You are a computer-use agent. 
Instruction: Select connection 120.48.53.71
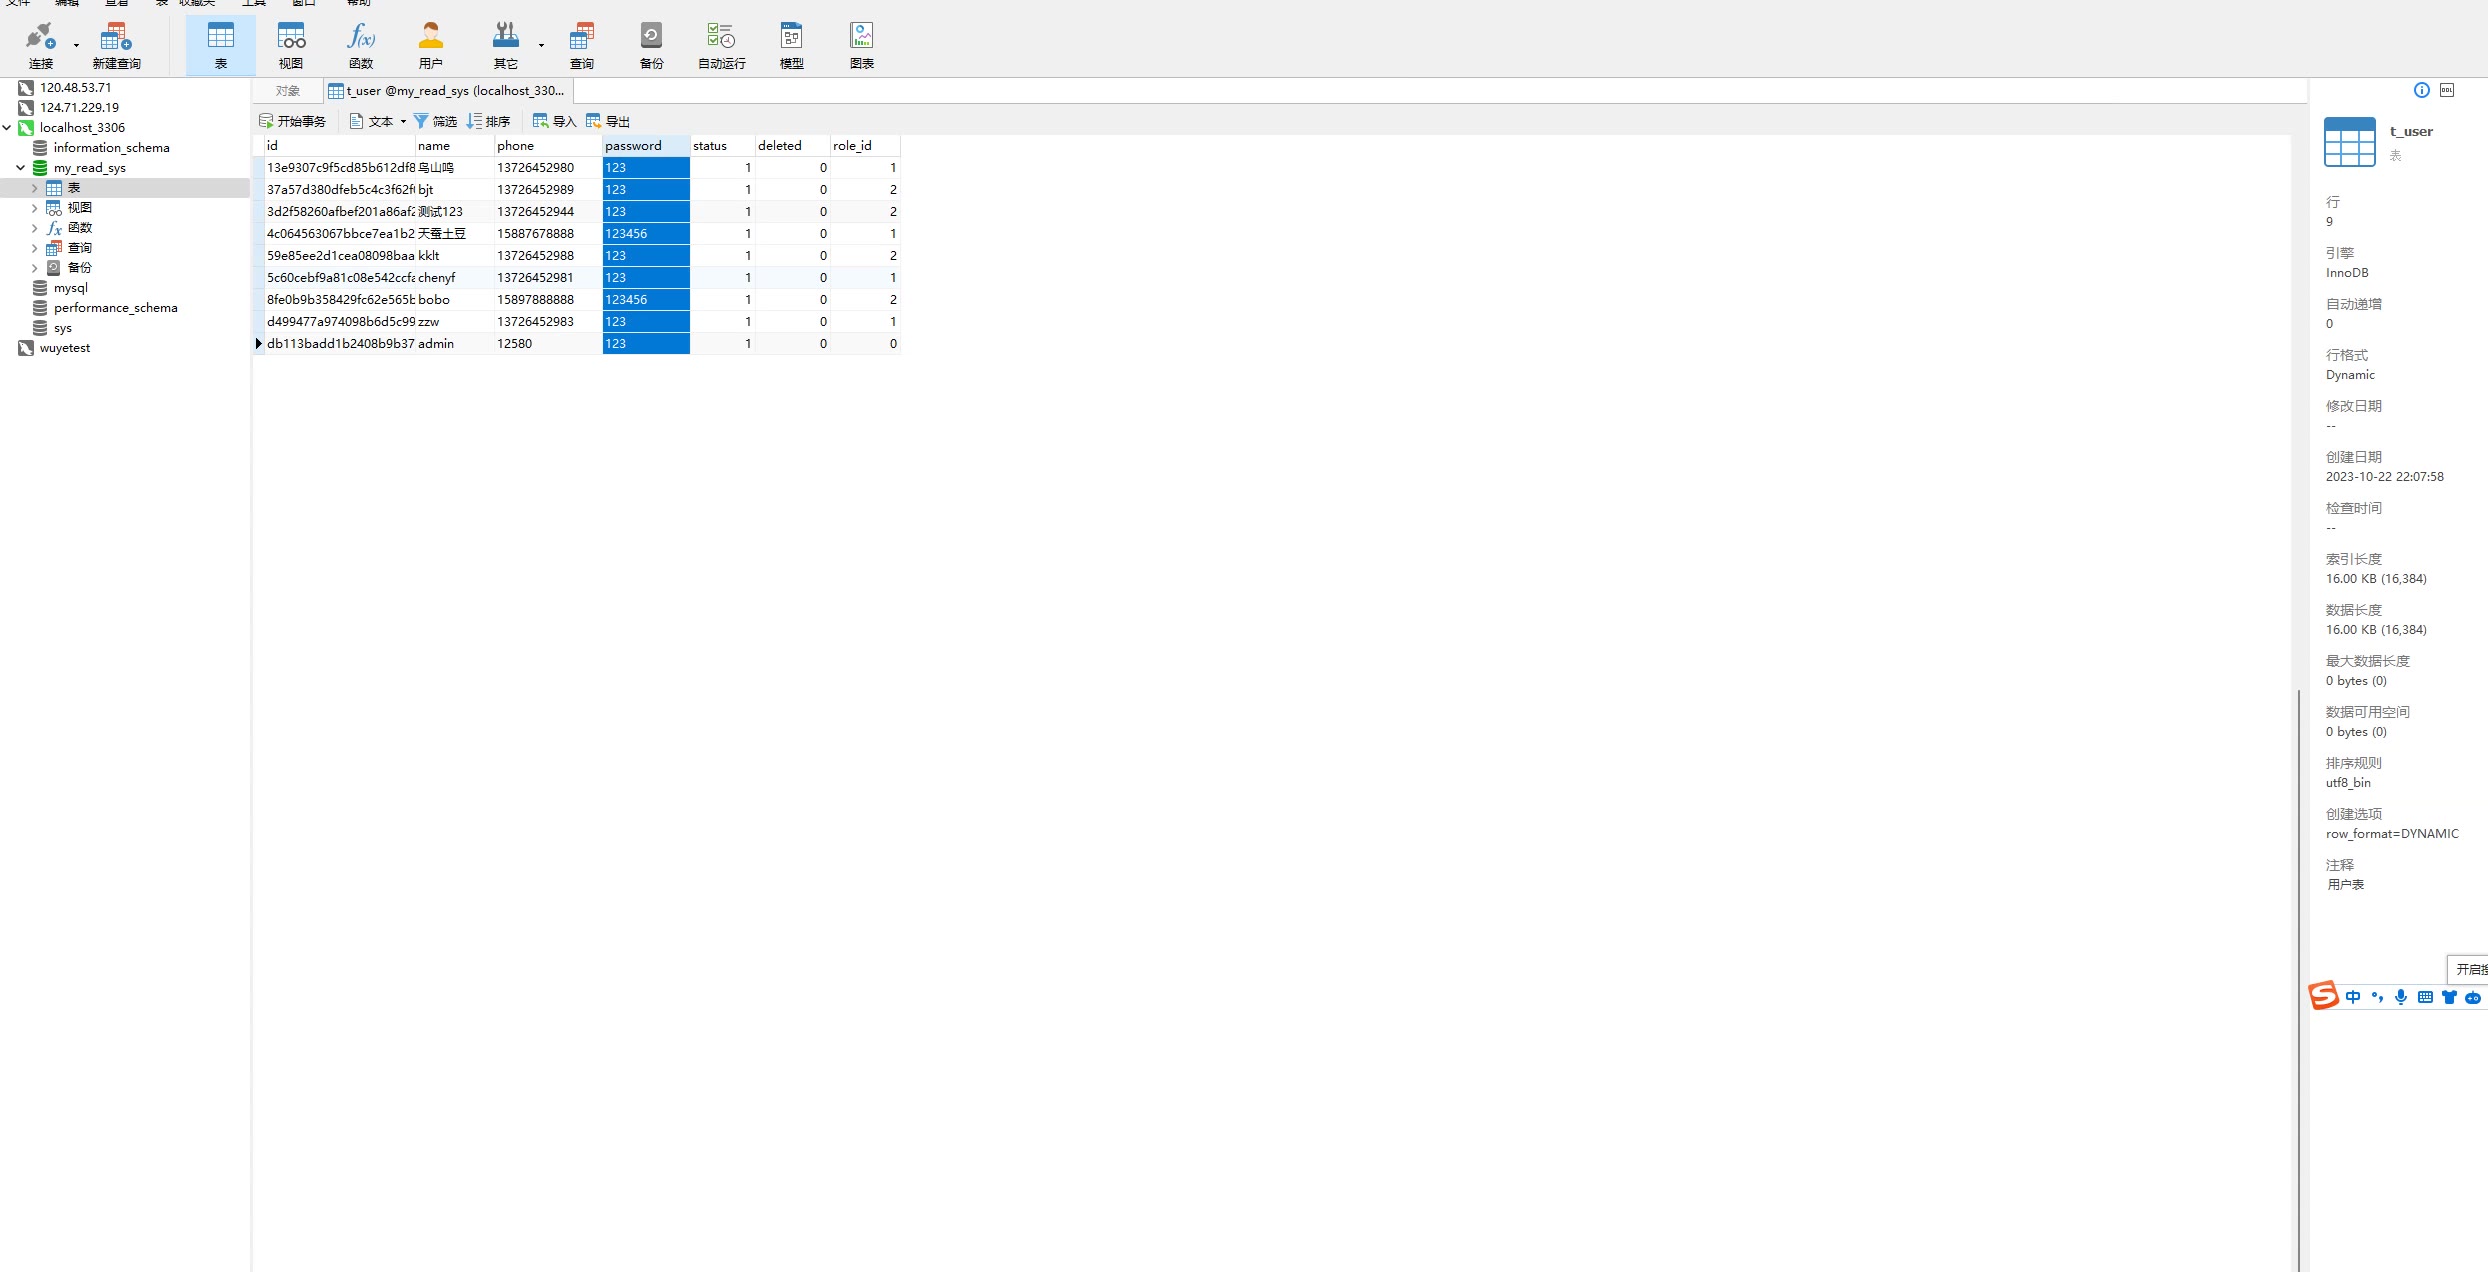76,88
